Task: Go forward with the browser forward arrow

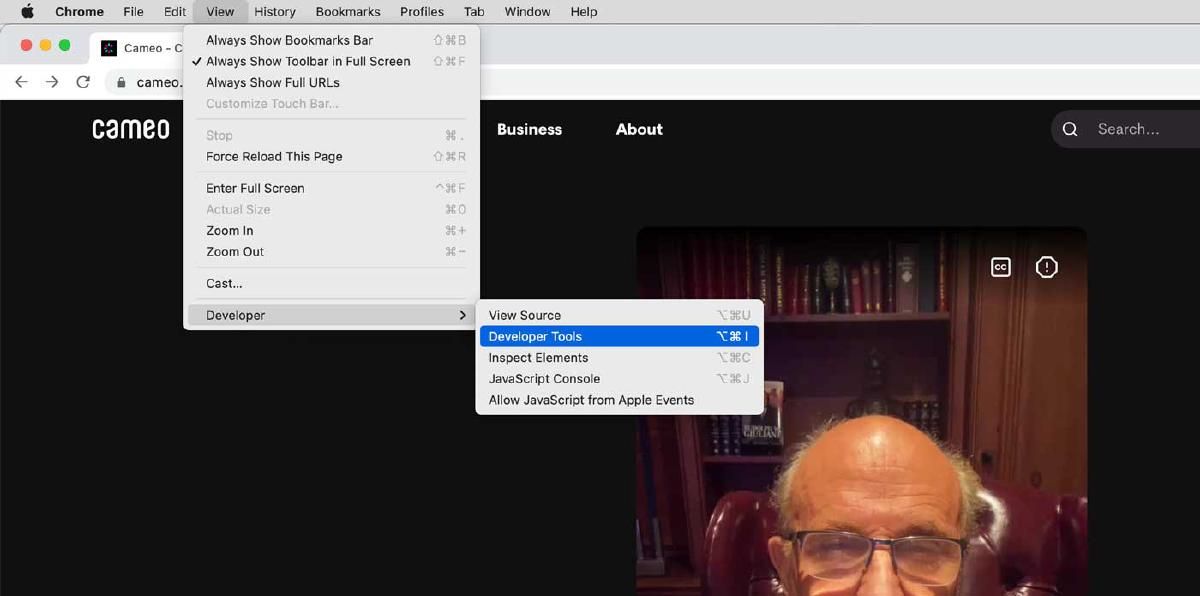Action: [52, 82]
